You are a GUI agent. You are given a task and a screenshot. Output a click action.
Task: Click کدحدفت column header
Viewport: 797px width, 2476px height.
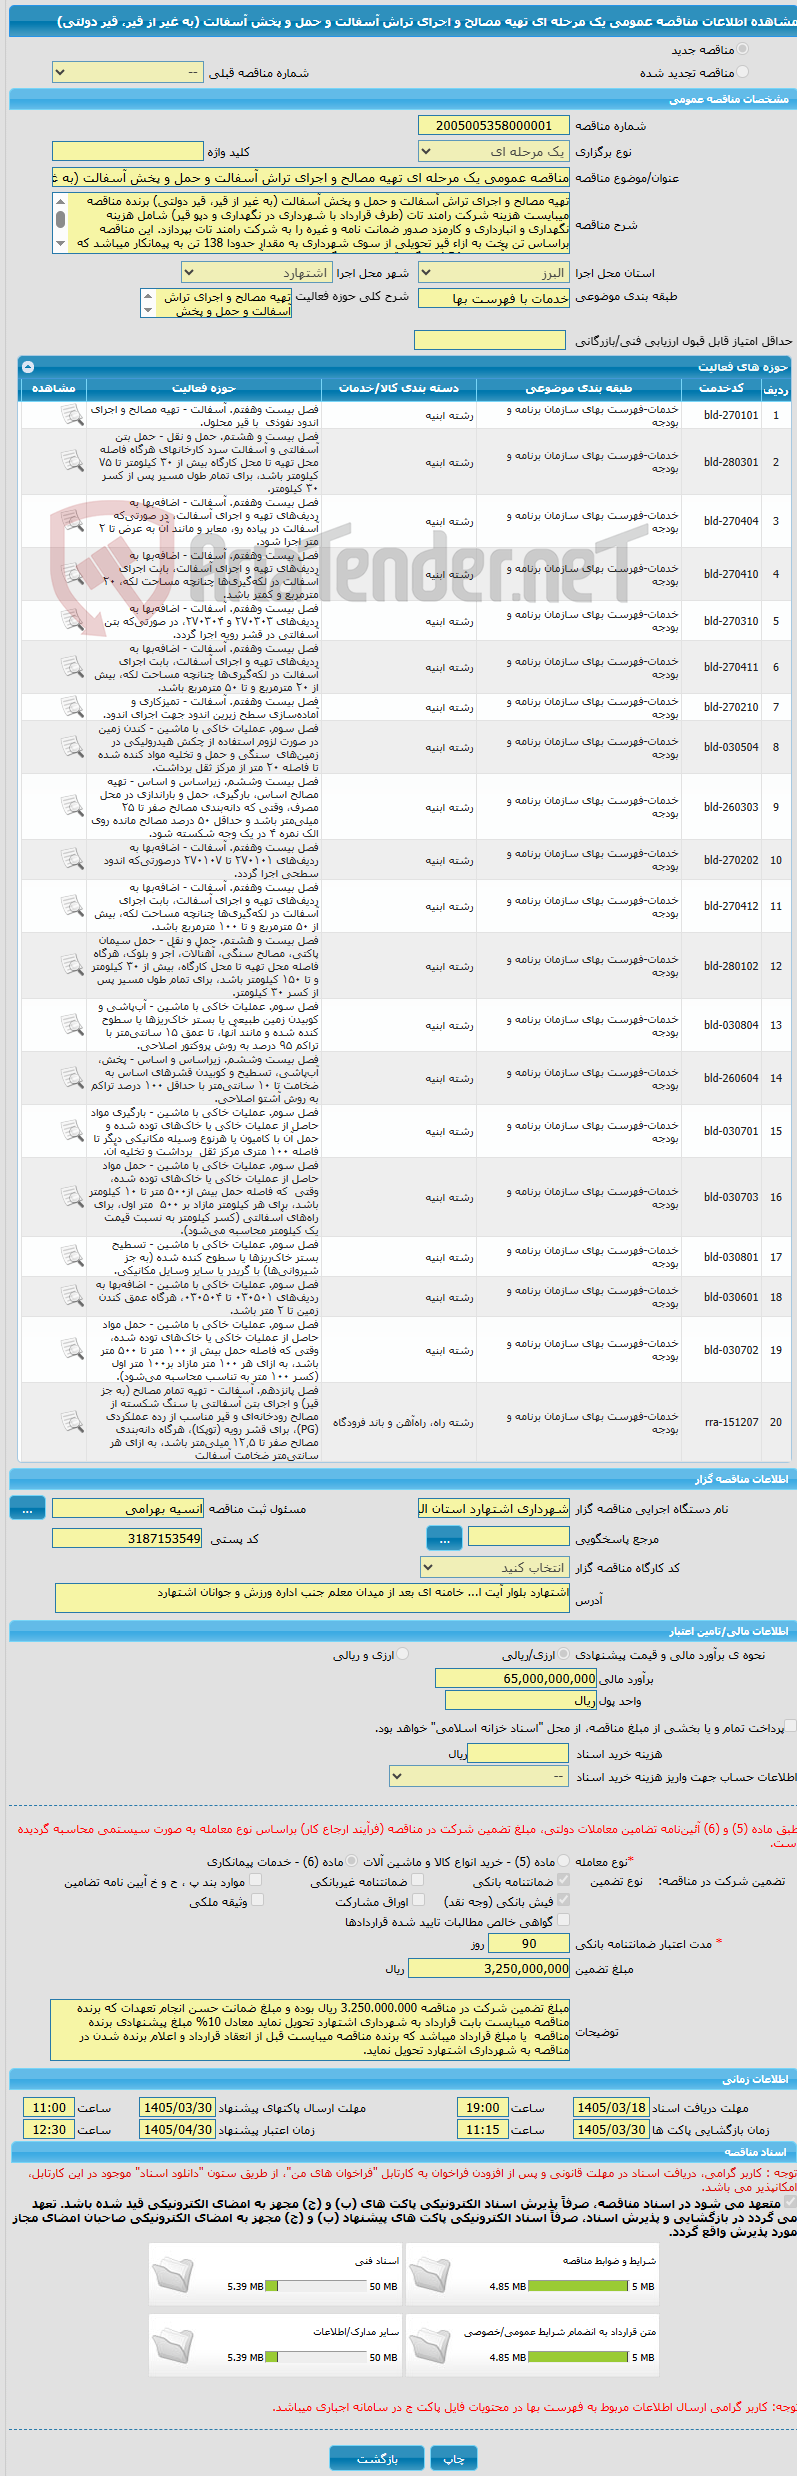[721, 388]
